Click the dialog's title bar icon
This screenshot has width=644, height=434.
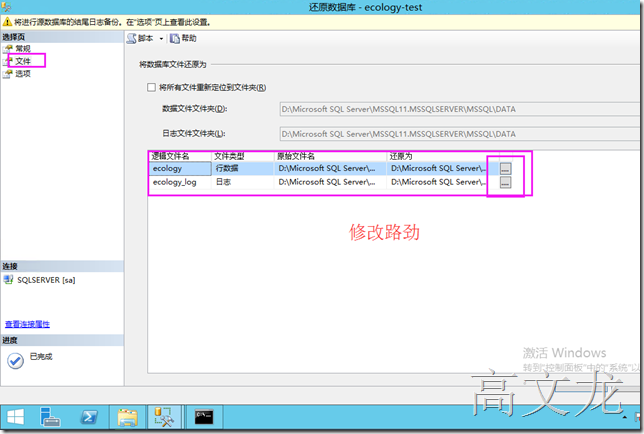coord(6,7)
